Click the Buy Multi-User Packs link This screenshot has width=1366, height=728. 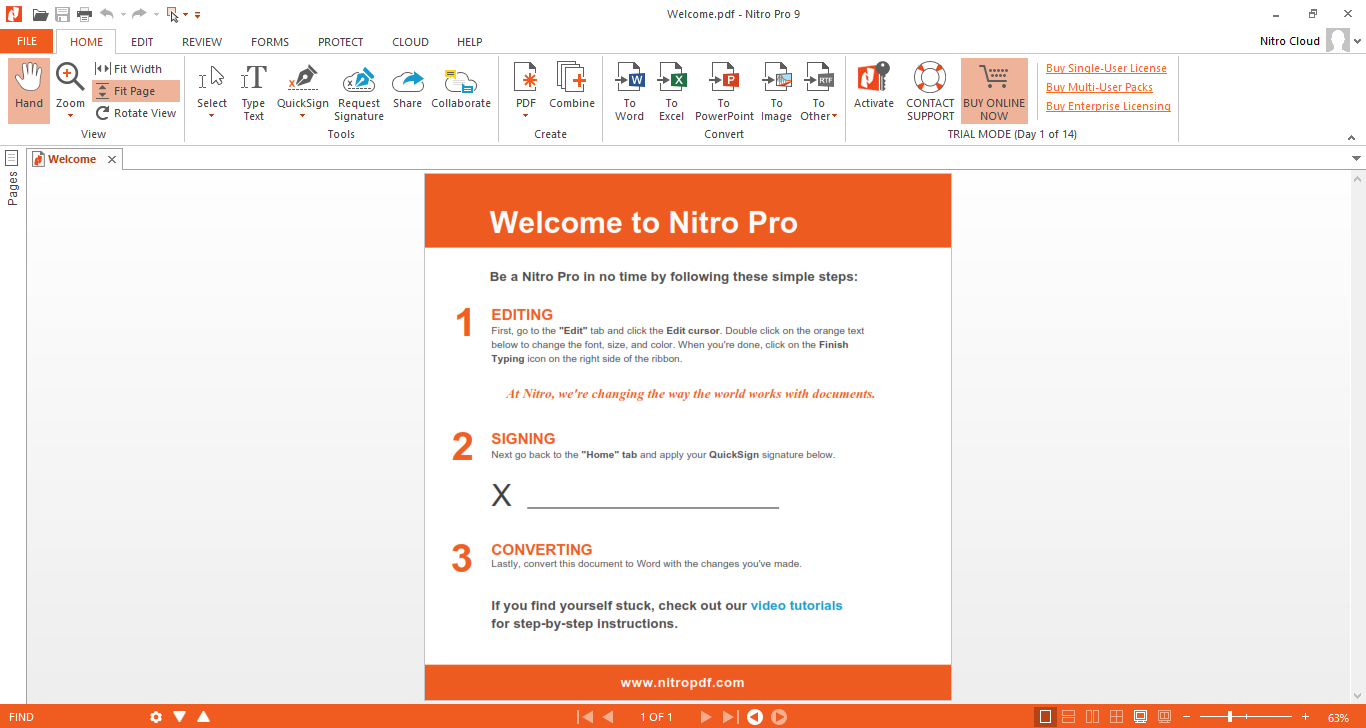(x=1099, y=87)
